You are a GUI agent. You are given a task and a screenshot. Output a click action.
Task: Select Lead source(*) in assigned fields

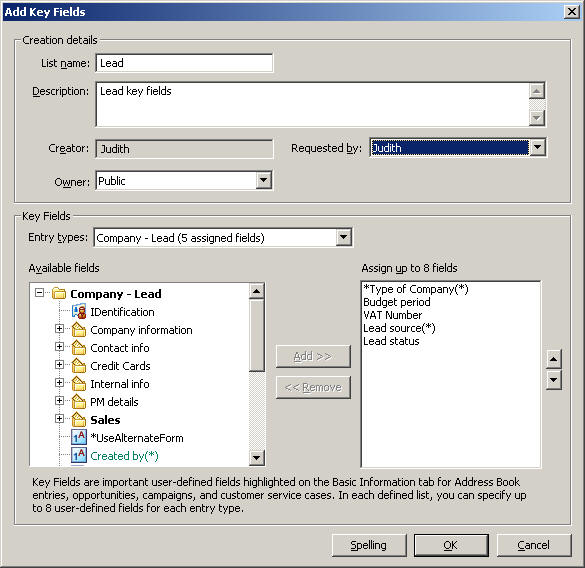(x=399, y=328)
